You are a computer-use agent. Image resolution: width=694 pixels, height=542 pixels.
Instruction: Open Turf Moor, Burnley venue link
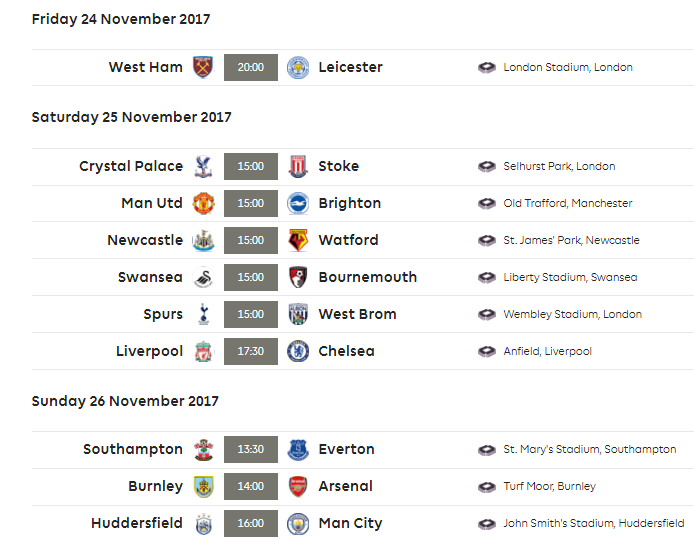(x=549, y=486)
